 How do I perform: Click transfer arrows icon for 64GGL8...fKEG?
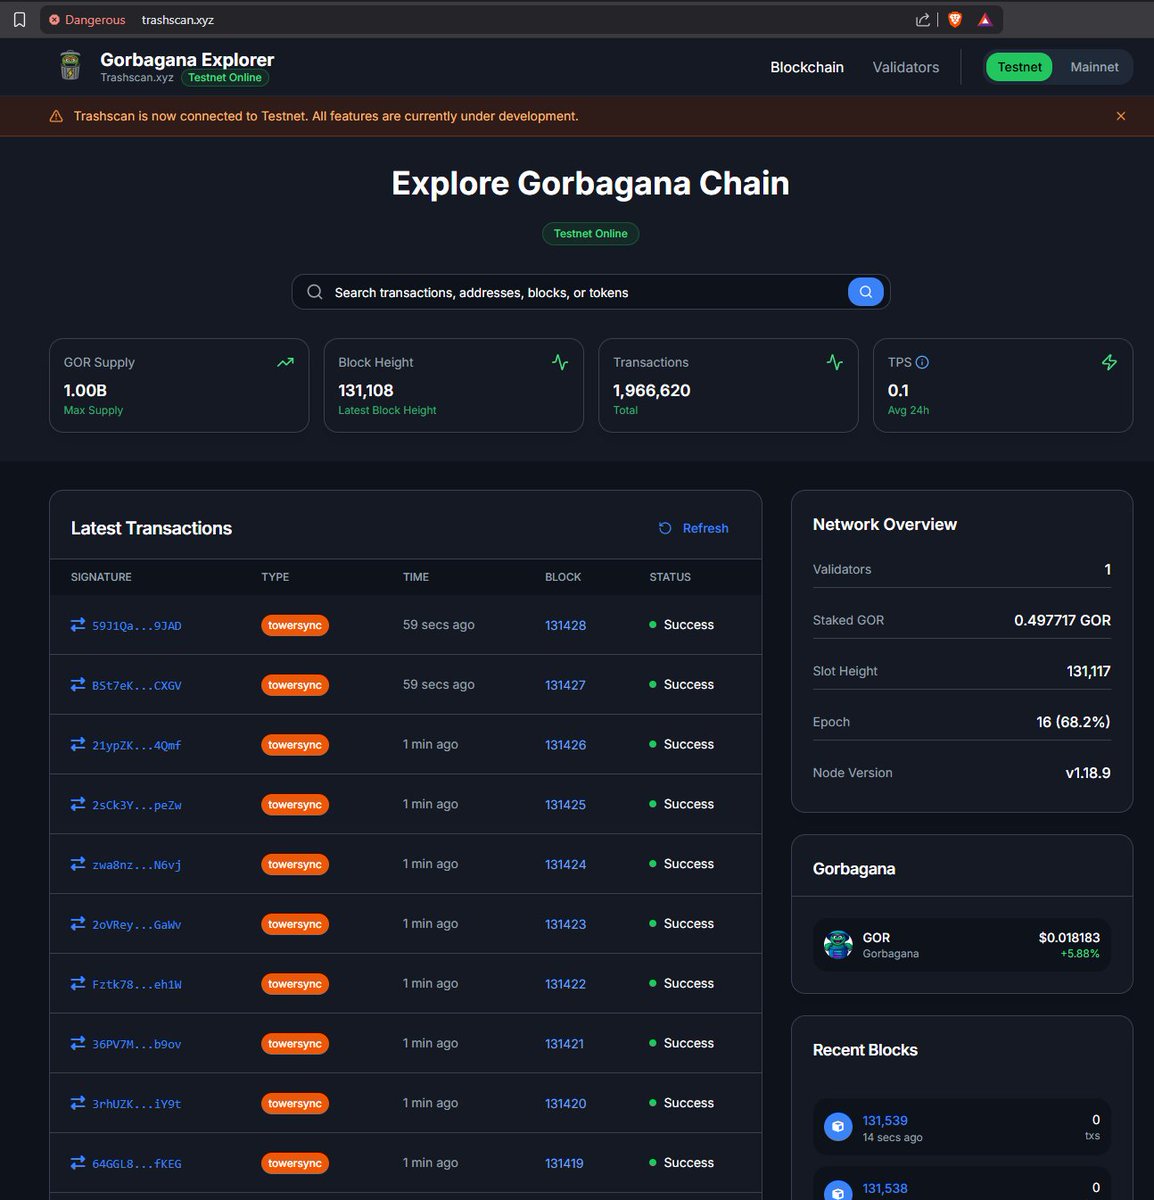(78, 1163)
